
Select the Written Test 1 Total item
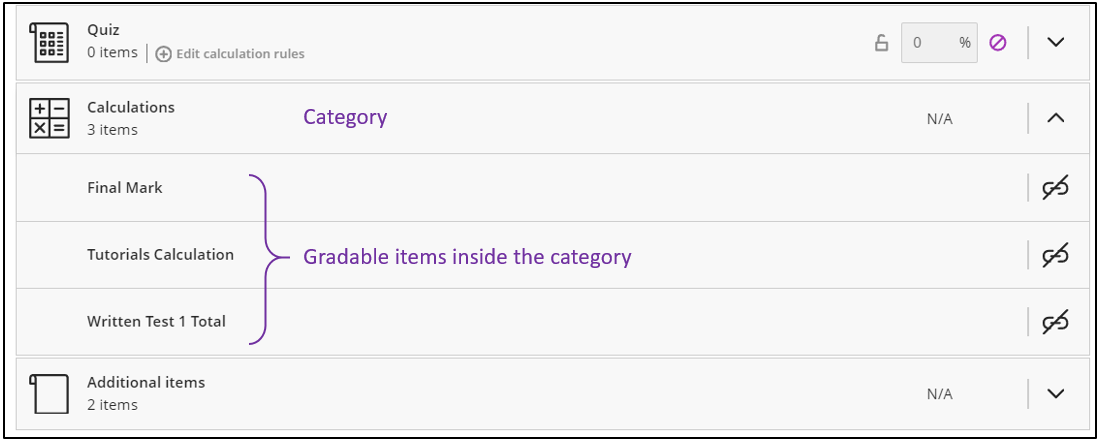[x=156, y=322]
